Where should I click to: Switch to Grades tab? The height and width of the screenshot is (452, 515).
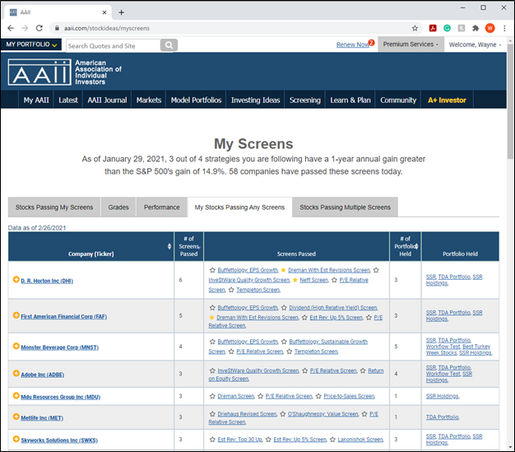[118, 207]
